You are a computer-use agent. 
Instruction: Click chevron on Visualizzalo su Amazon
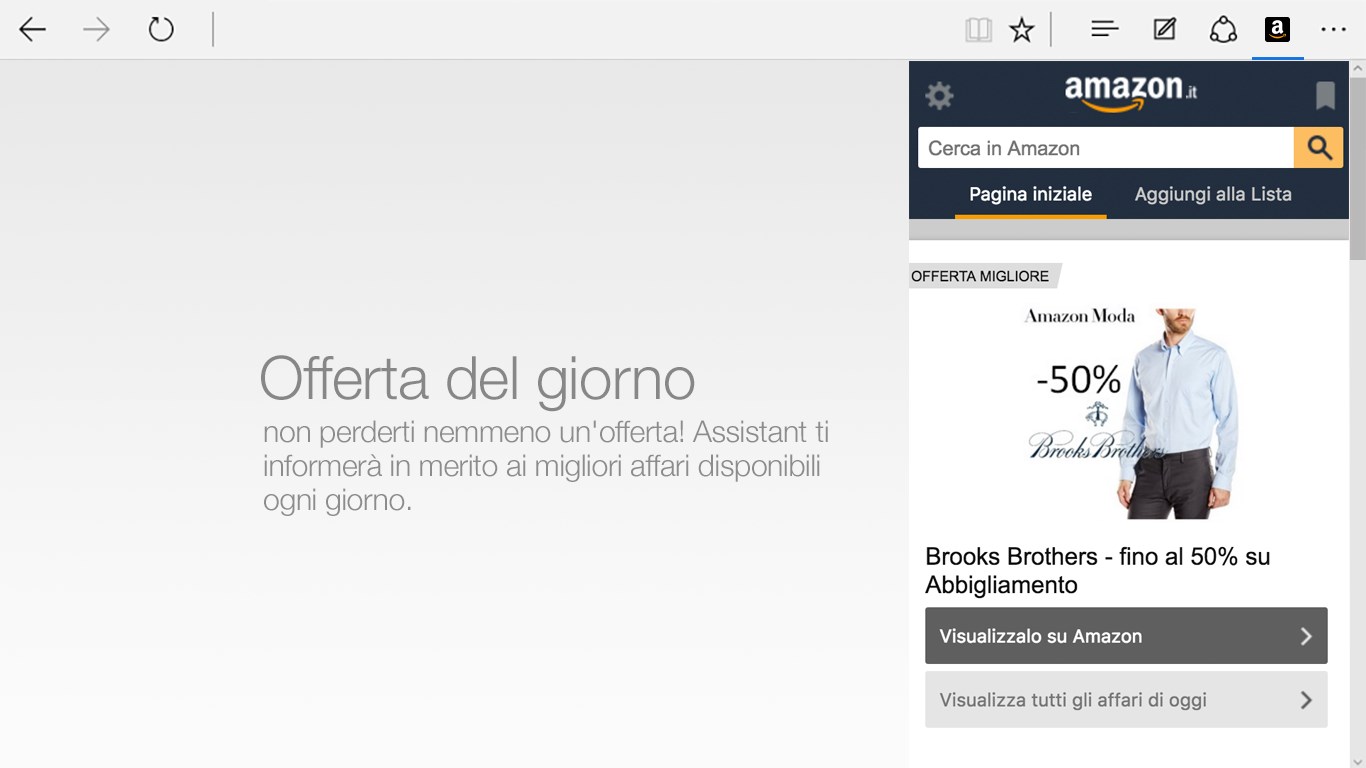1306,636
